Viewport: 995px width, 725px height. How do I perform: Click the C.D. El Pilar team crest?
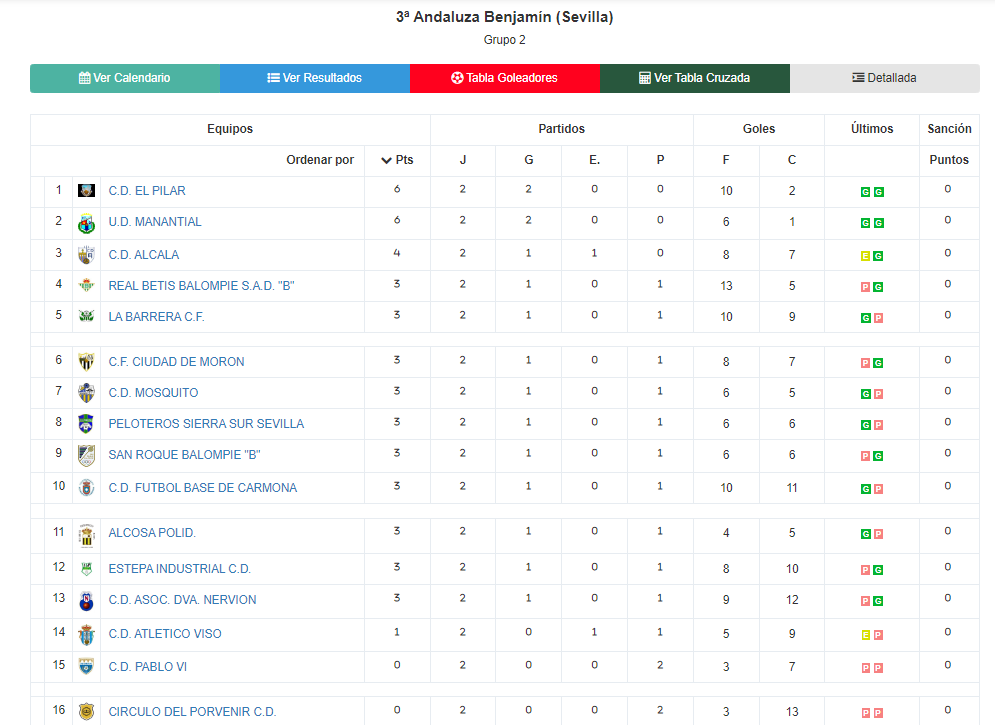86,190
